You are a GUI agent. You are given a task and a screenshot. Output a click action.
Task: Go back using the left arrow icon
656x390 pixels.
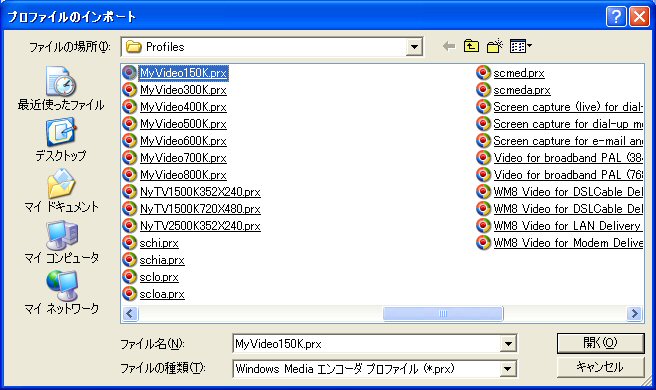449,46
